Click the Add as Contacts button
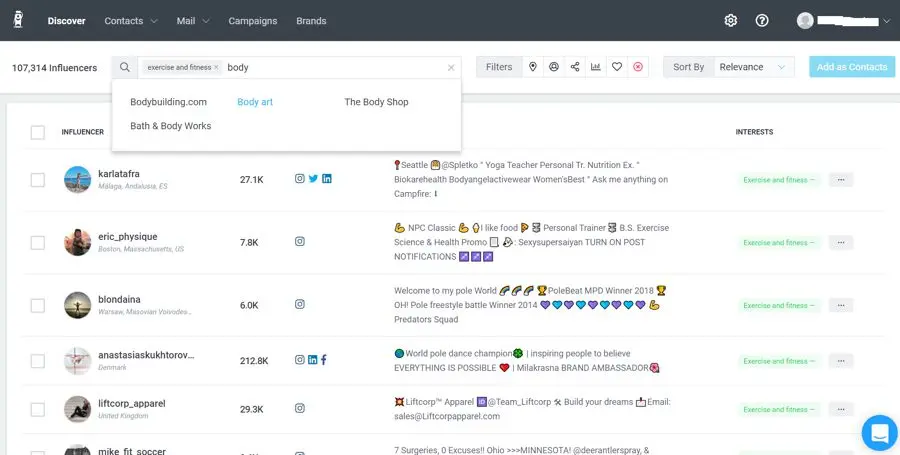 (x=851, y=67)
